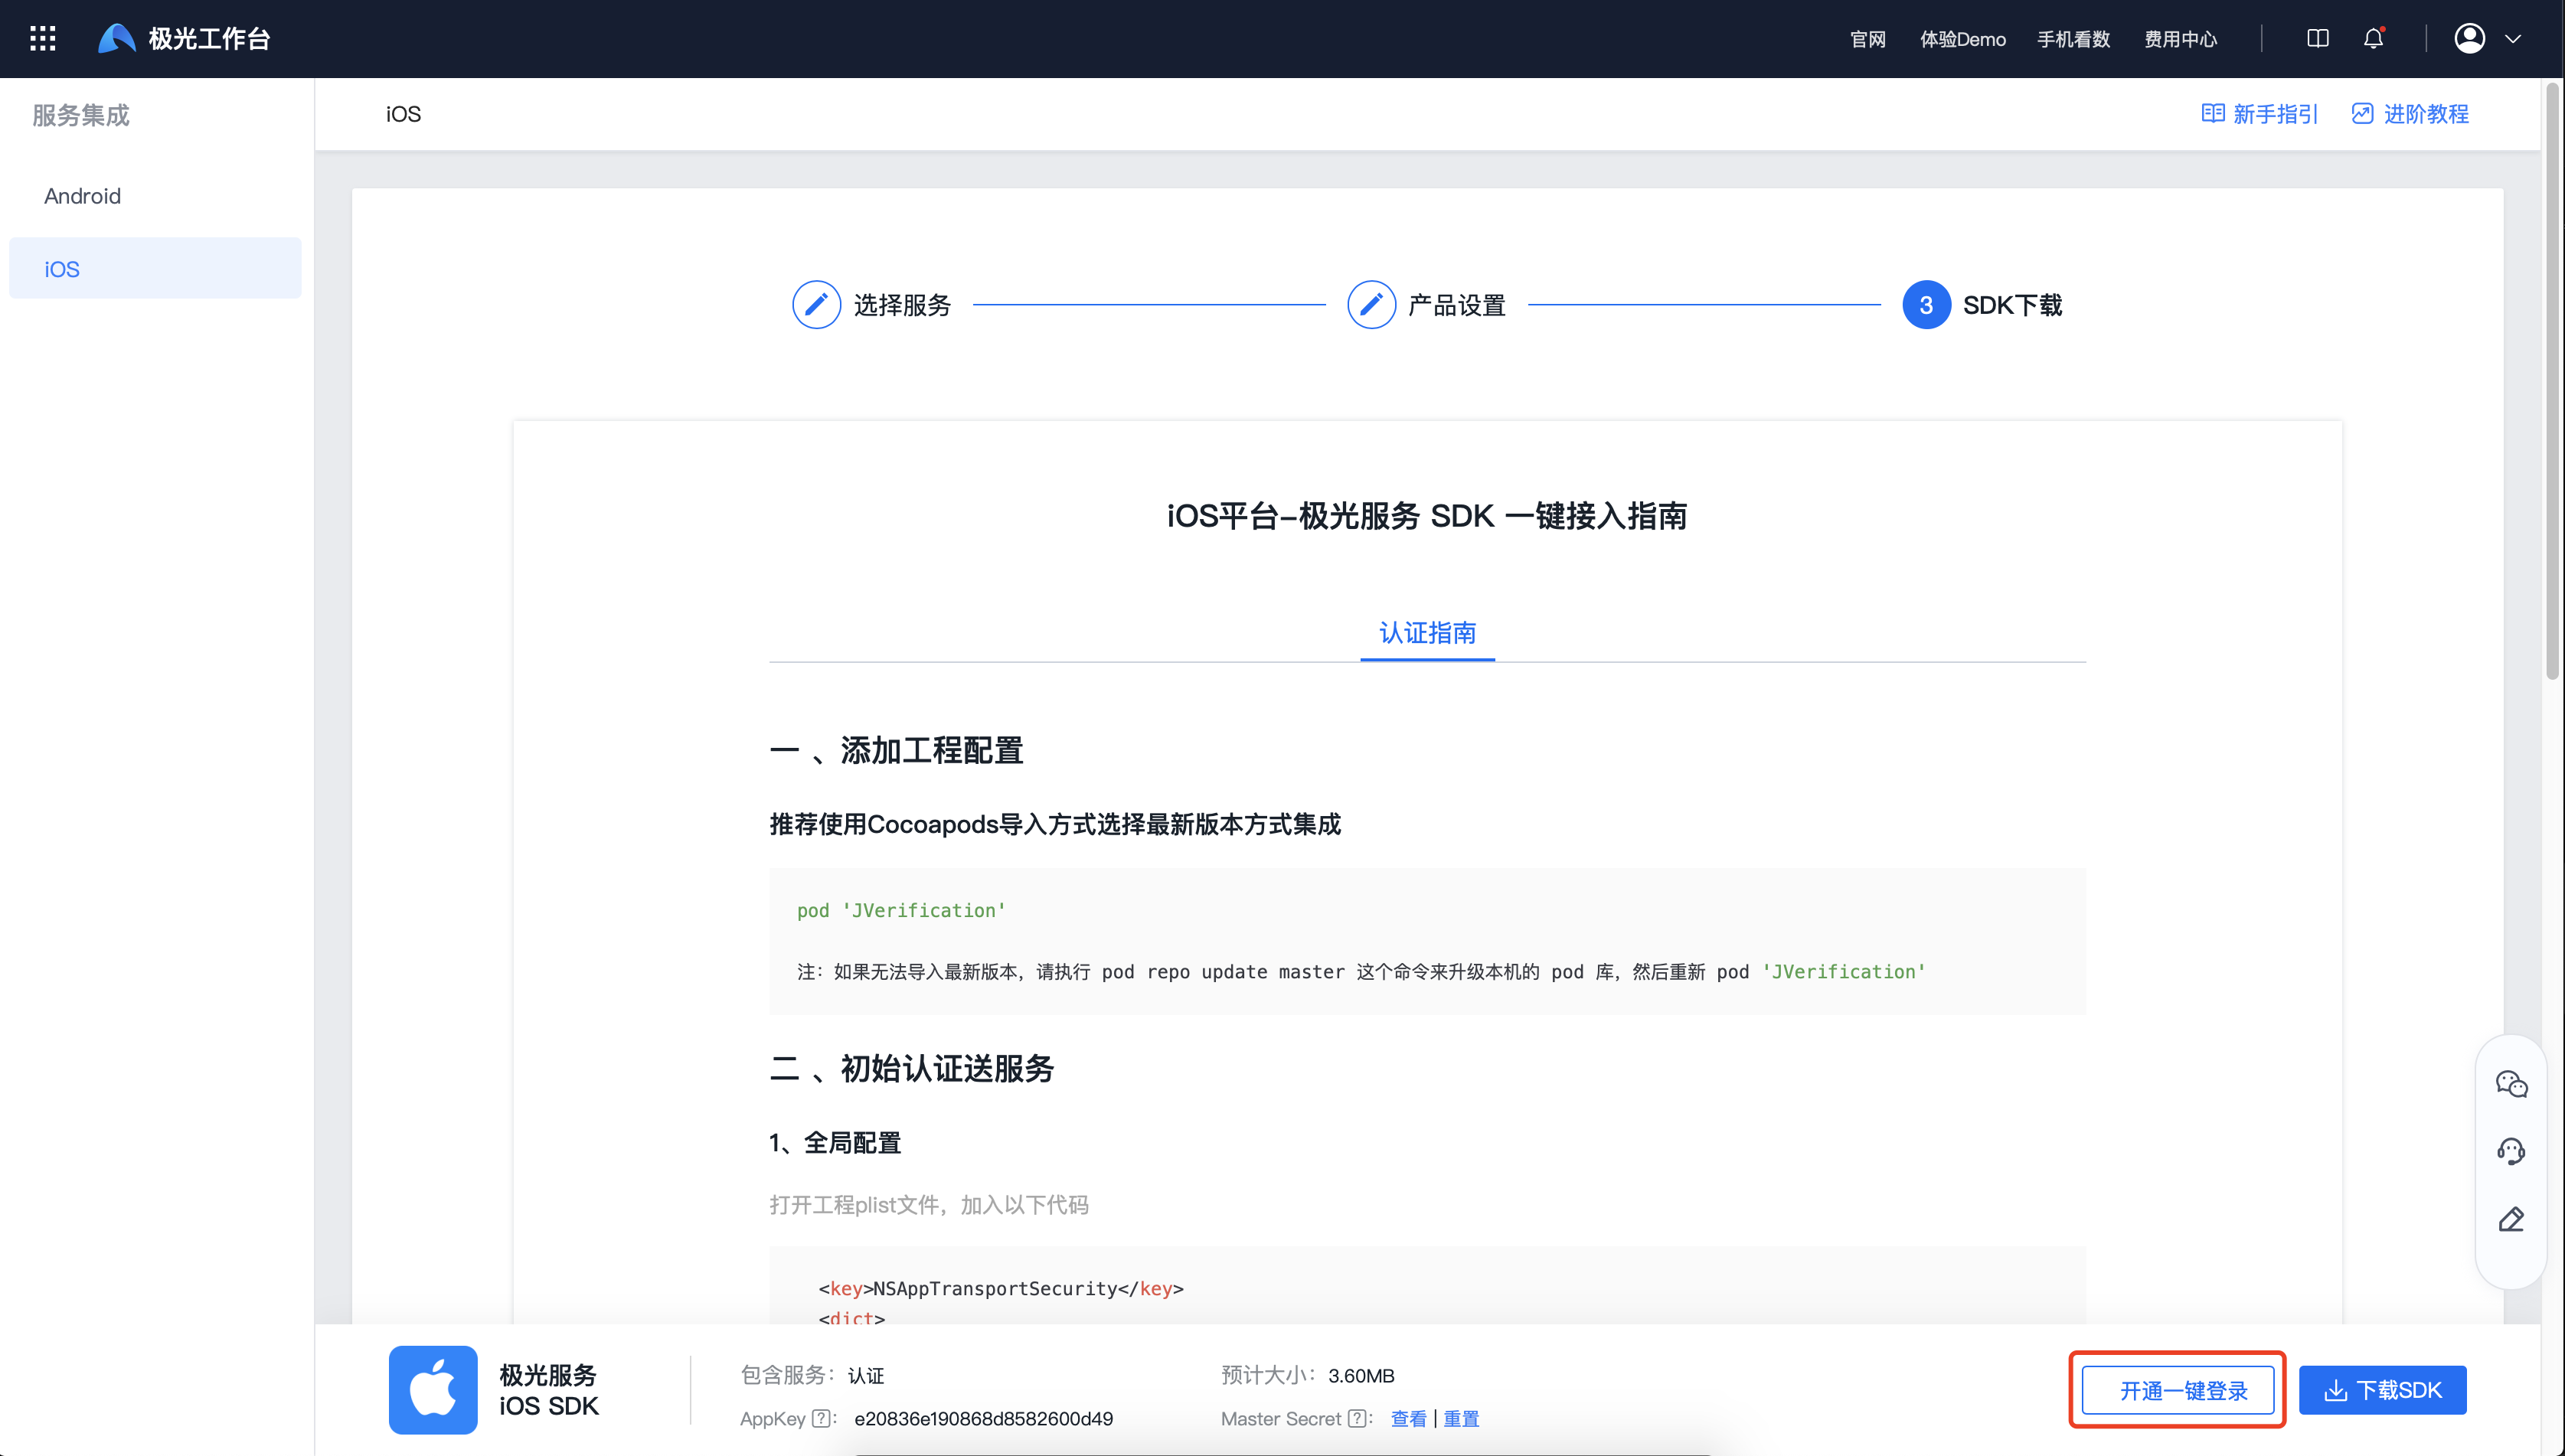
Task: View the Master Secret via 查看
Action: tap(1408, 1418)
